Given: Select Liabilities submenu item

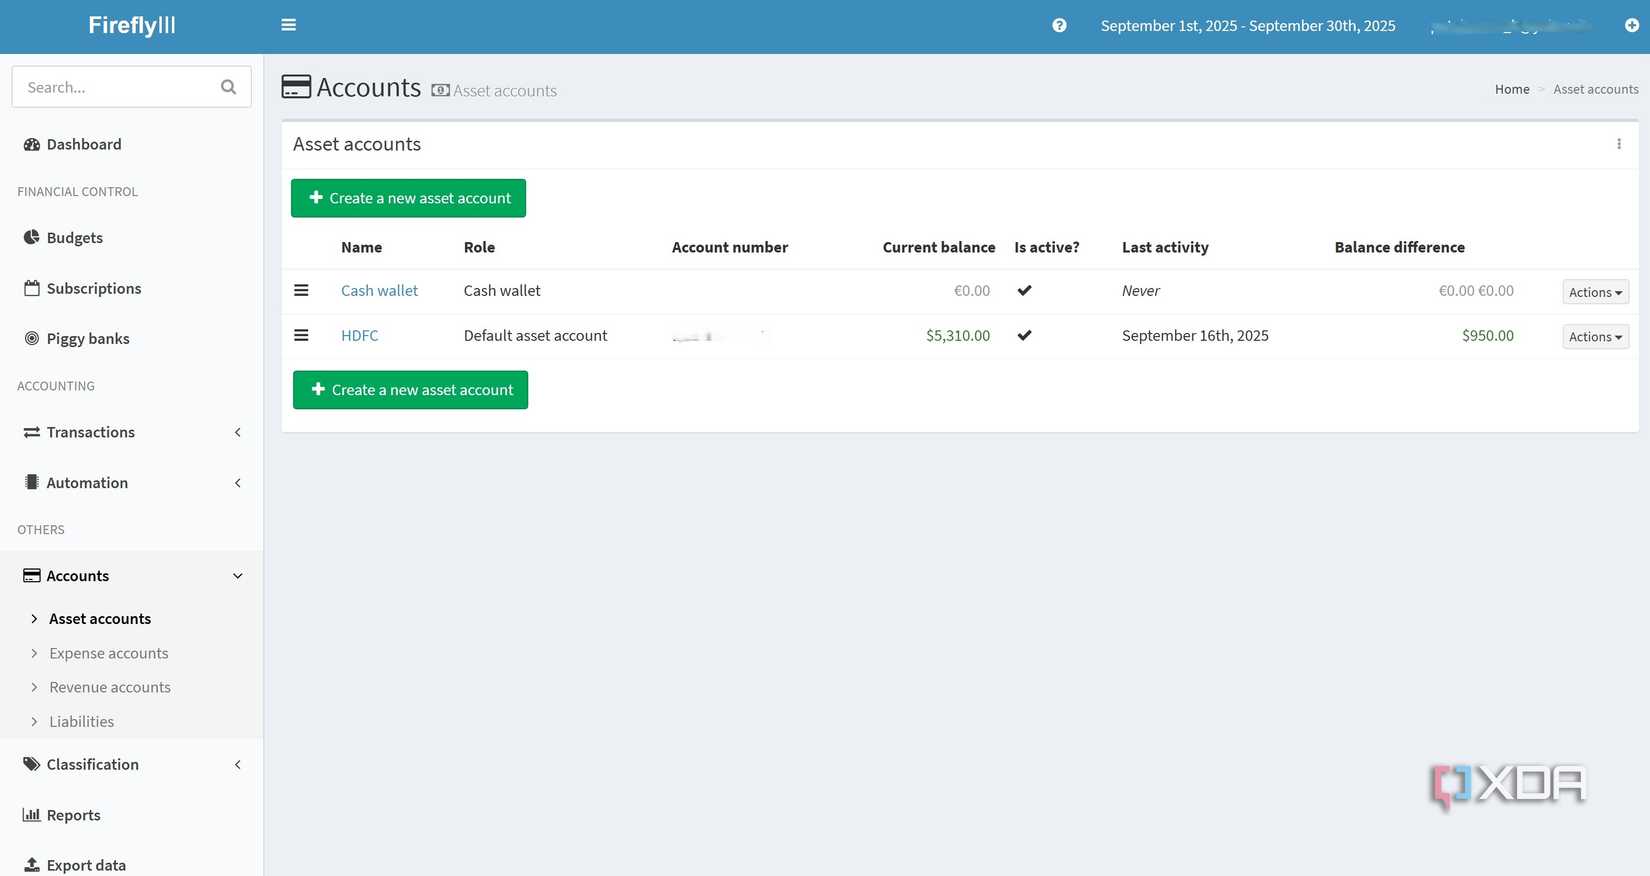Looking at the screenshot, I should coord(82,721).
